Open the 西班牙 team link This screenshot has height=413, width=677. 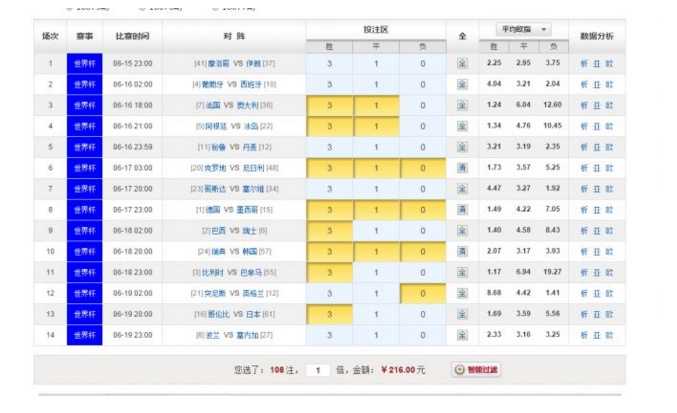pos(251,85)
